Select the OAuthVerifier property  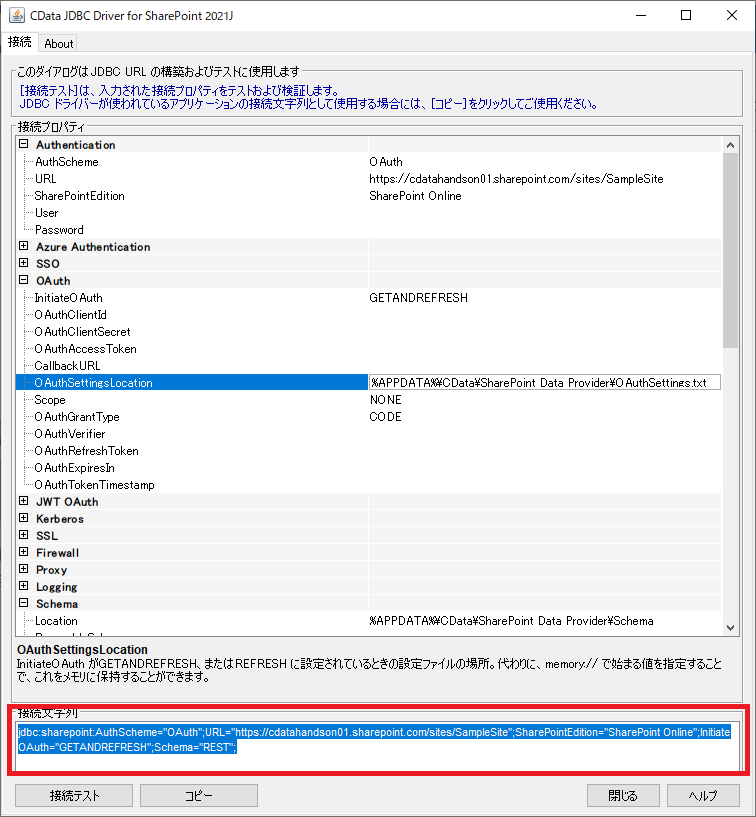pyautogui.click(x=70, y=434)
